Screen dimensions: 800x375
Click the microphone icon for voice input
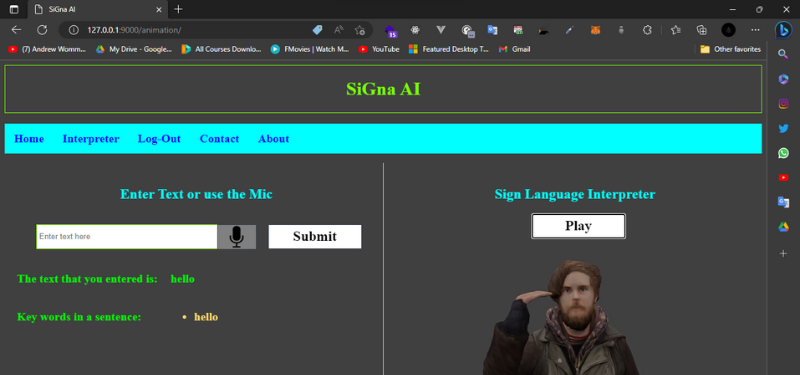[236, 237]
